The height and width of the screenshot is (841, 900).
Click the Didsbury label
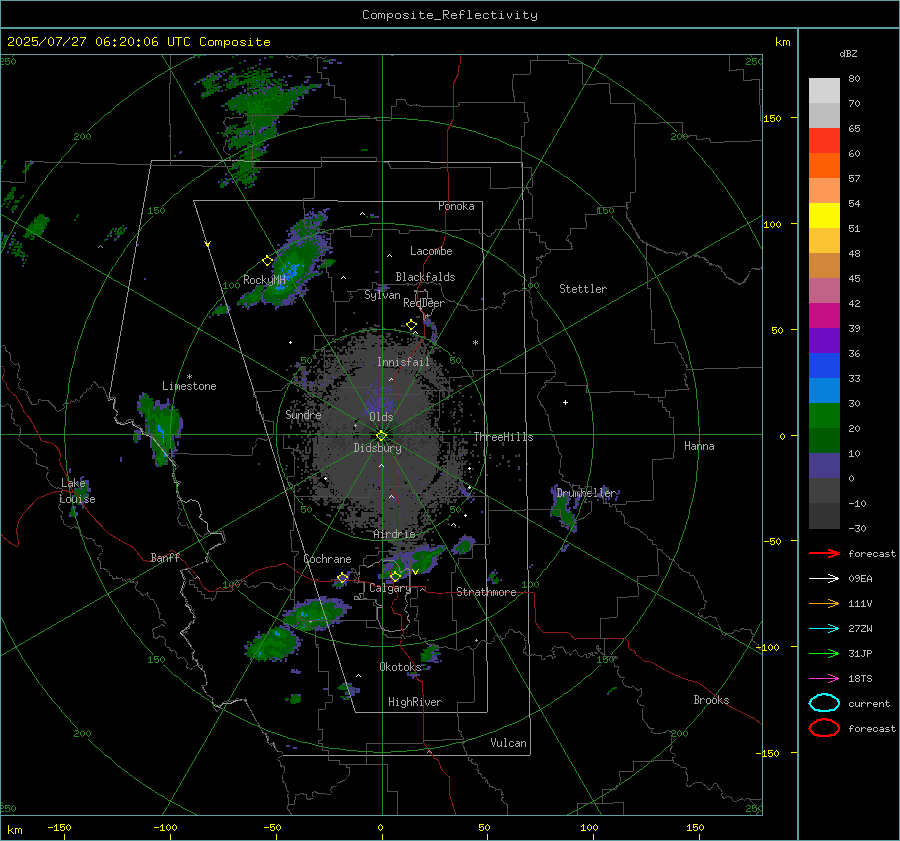click(378, 448)
